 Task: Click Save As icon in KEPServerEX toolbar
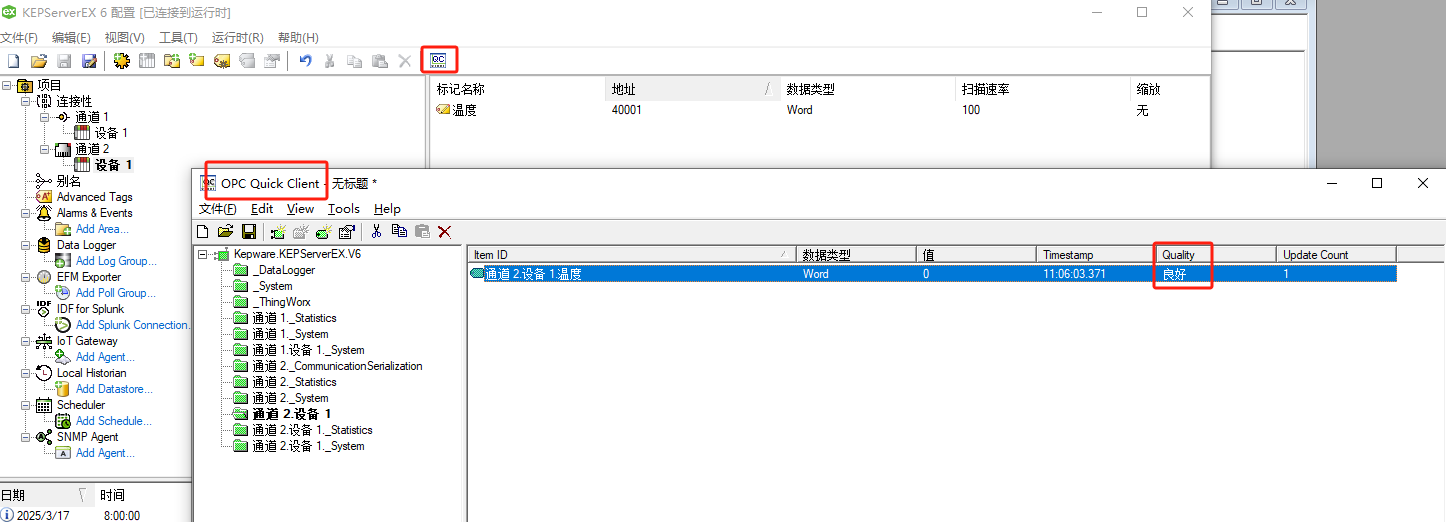pyautogui.click(x=89, y=61)
